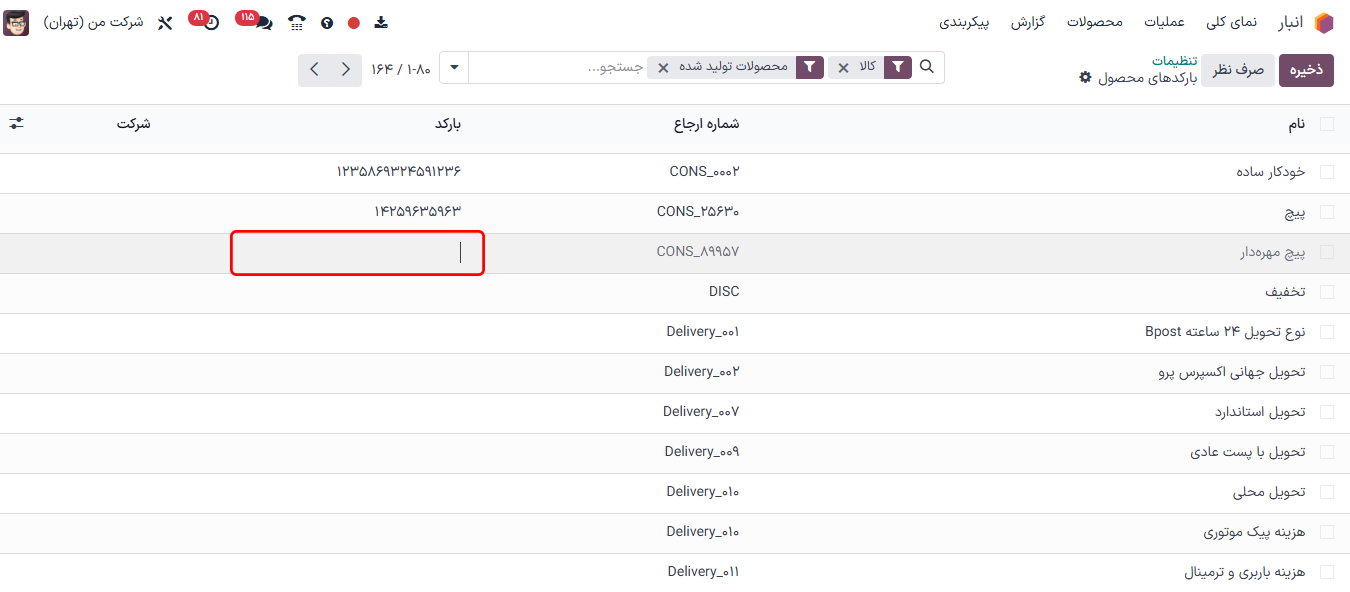Click the ذخیره save button

pyautogui.click(x=1306, y=70)
